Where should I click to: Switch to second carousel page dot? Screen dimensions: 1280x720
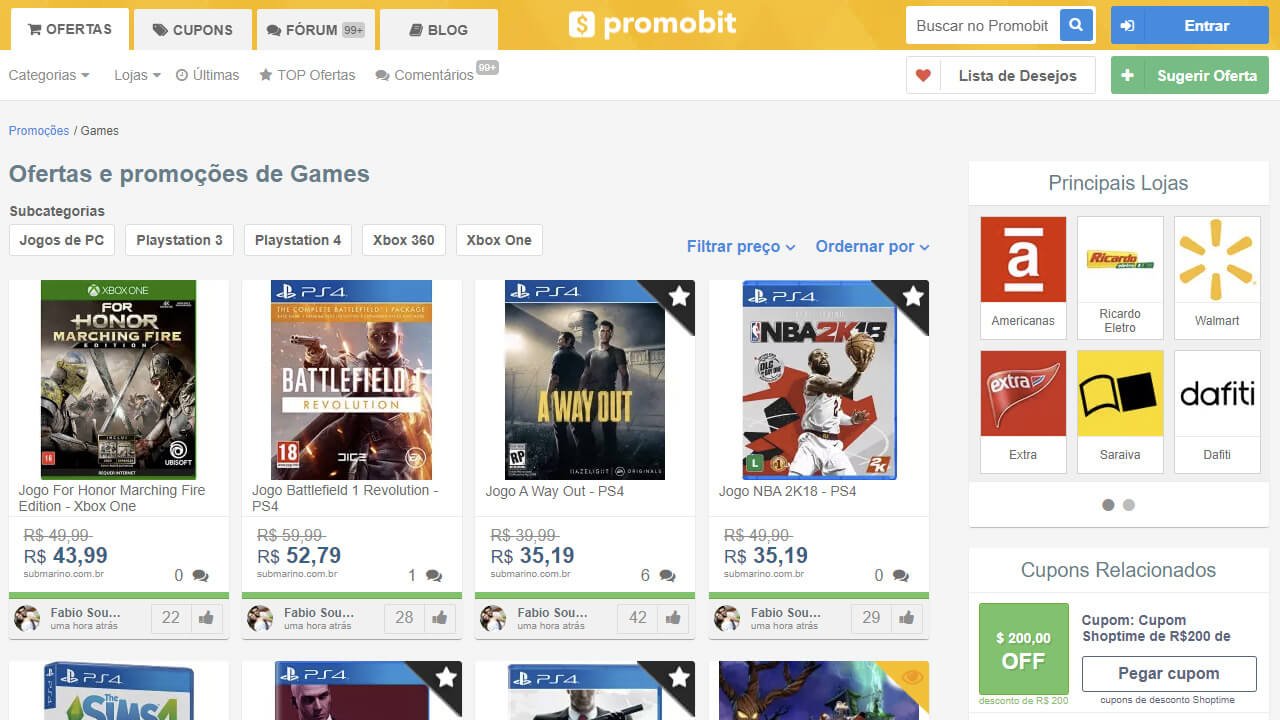1129,505
